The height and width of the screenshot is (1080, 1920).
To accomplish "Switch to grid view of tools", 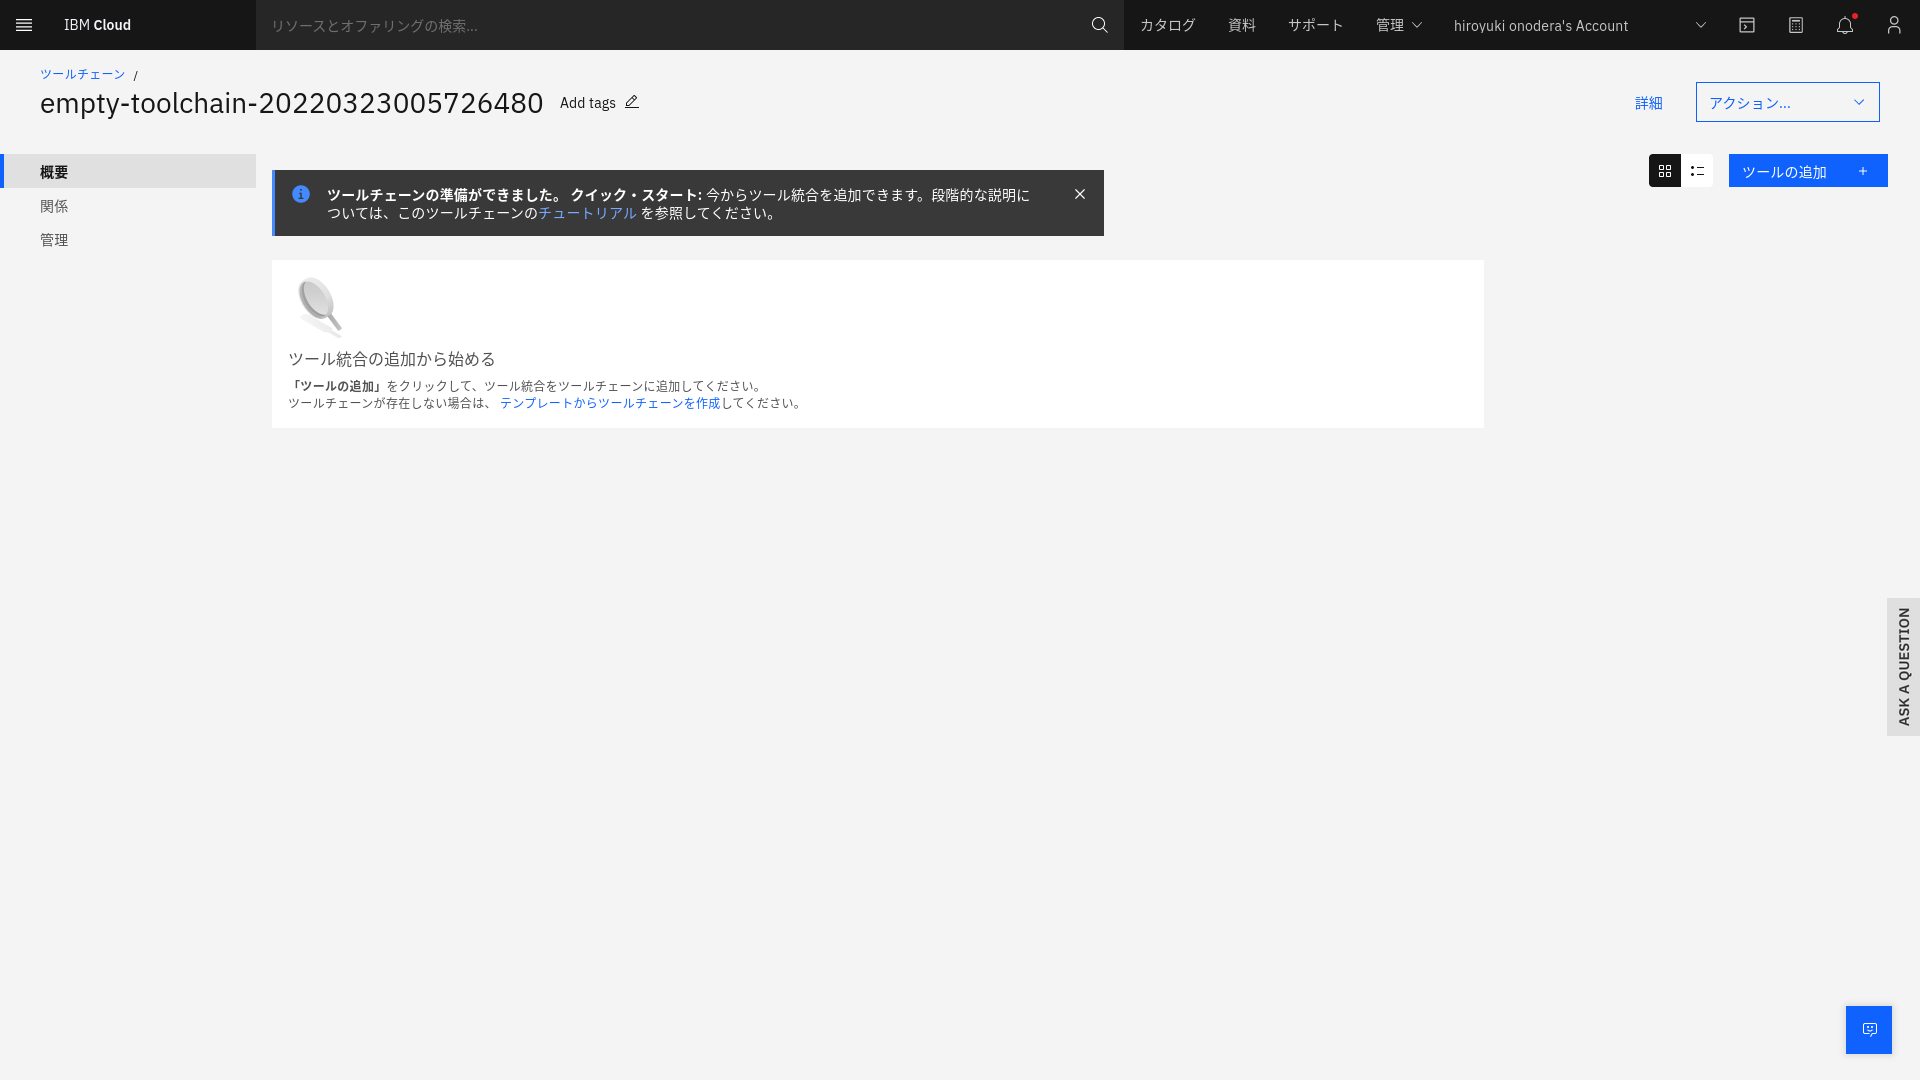I will 1664,171.
